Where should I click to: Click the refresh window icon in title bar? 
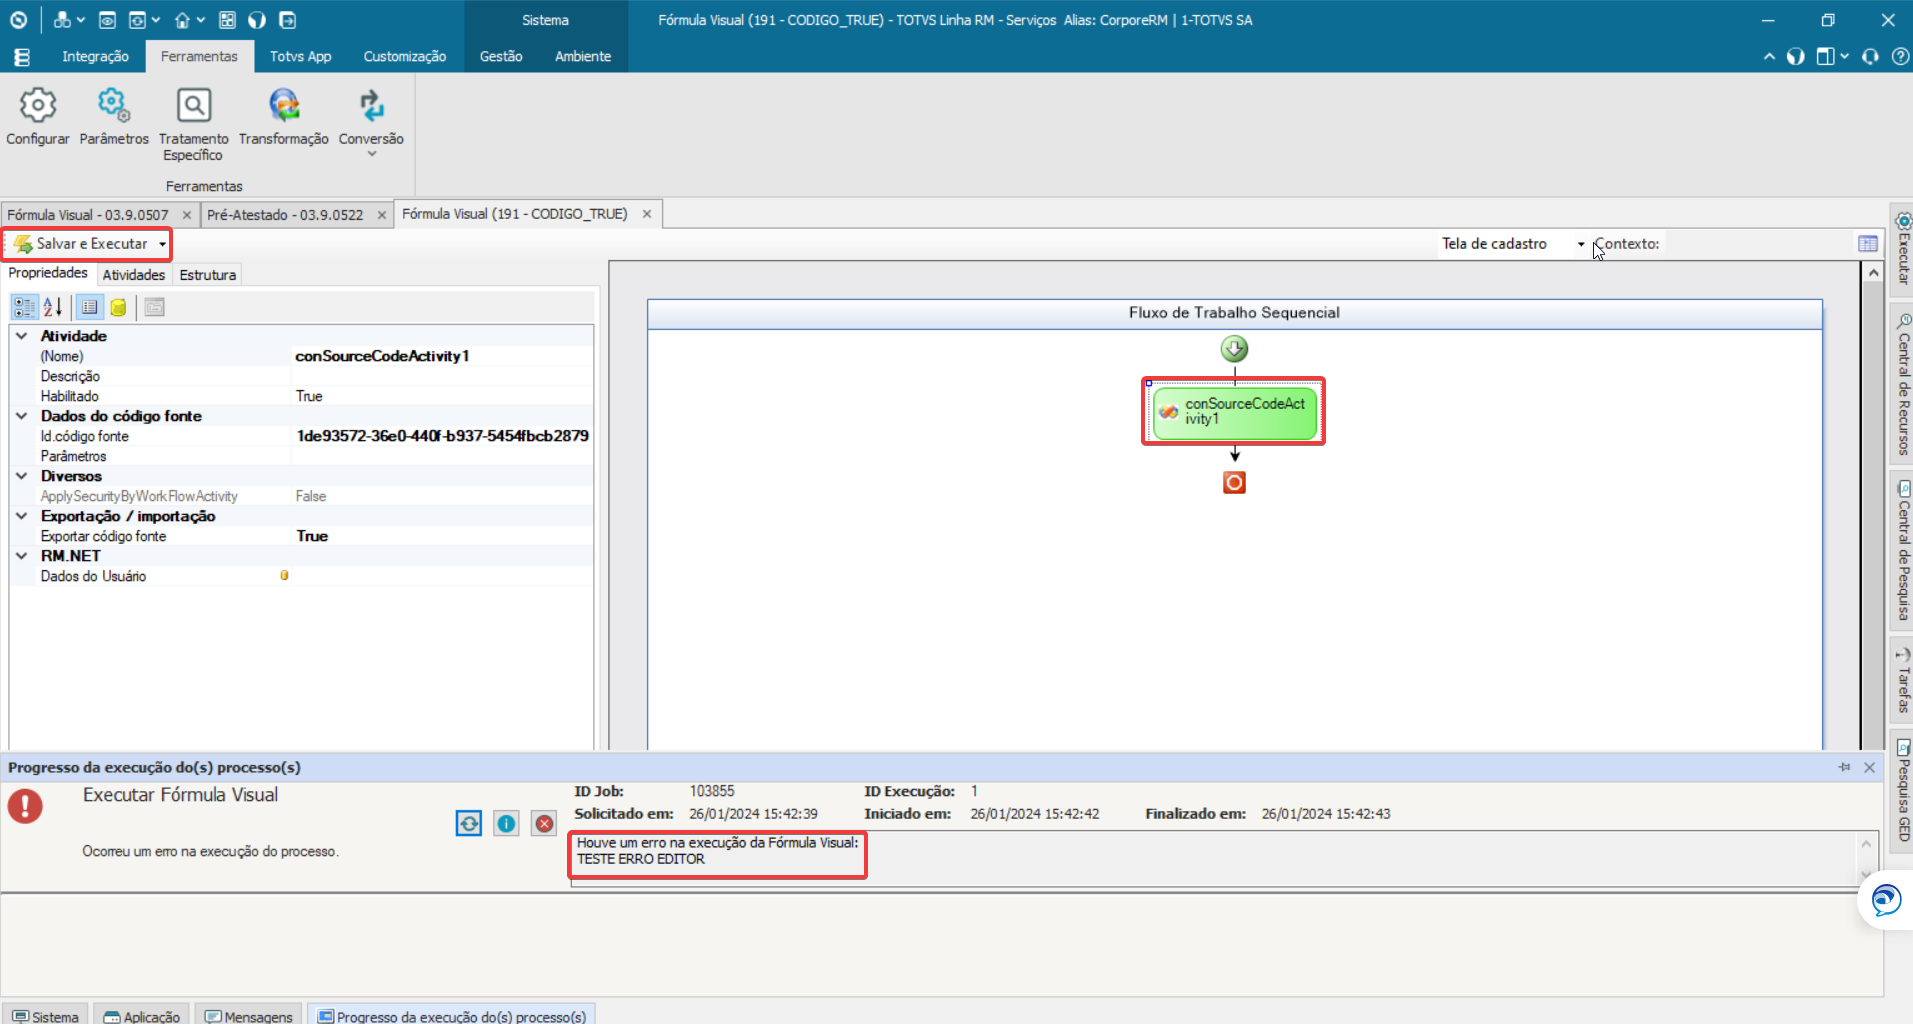(x=138, y=20)
